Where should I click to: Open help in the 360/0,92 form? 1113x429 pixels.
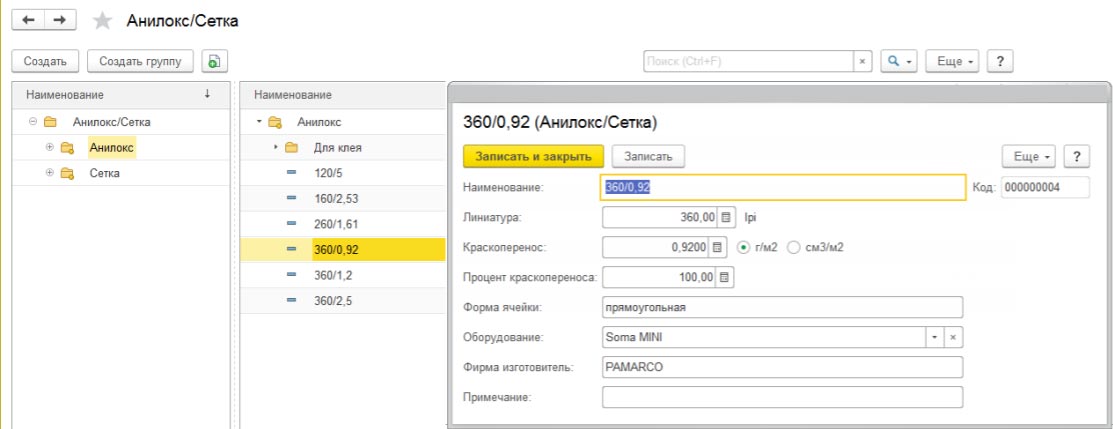pos(1077,156)
